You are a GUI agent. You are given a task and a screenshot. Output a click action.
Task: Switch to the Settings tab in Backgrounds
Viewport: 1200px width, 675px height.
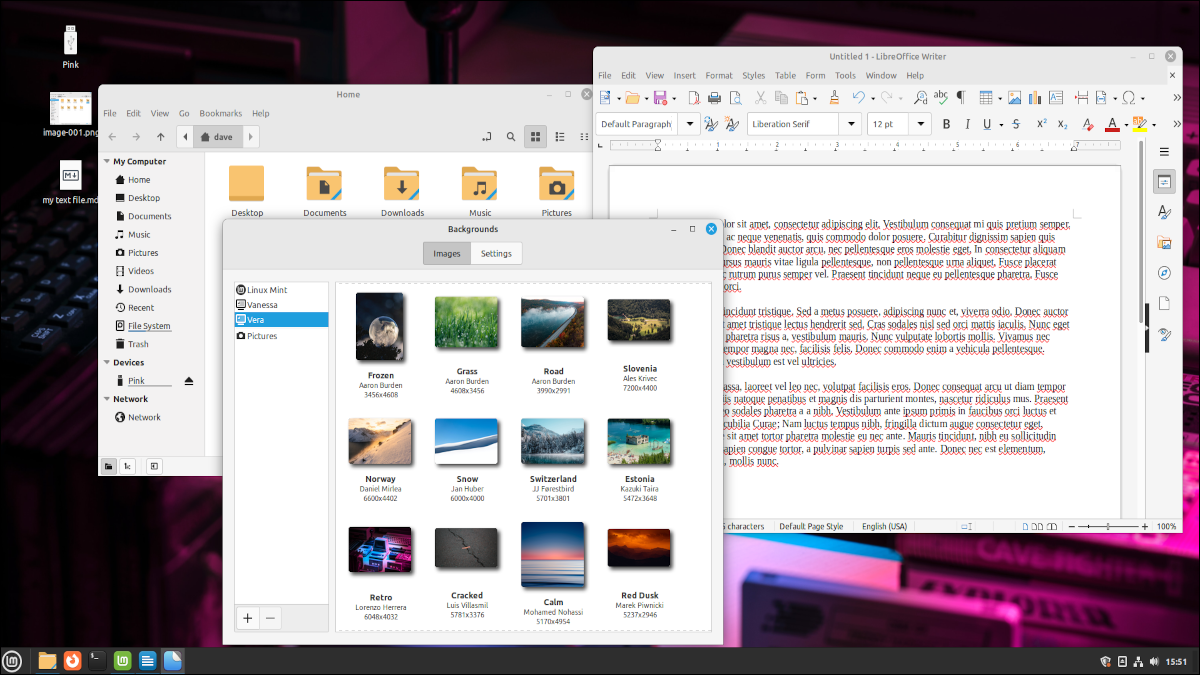[x=496, y=253]
